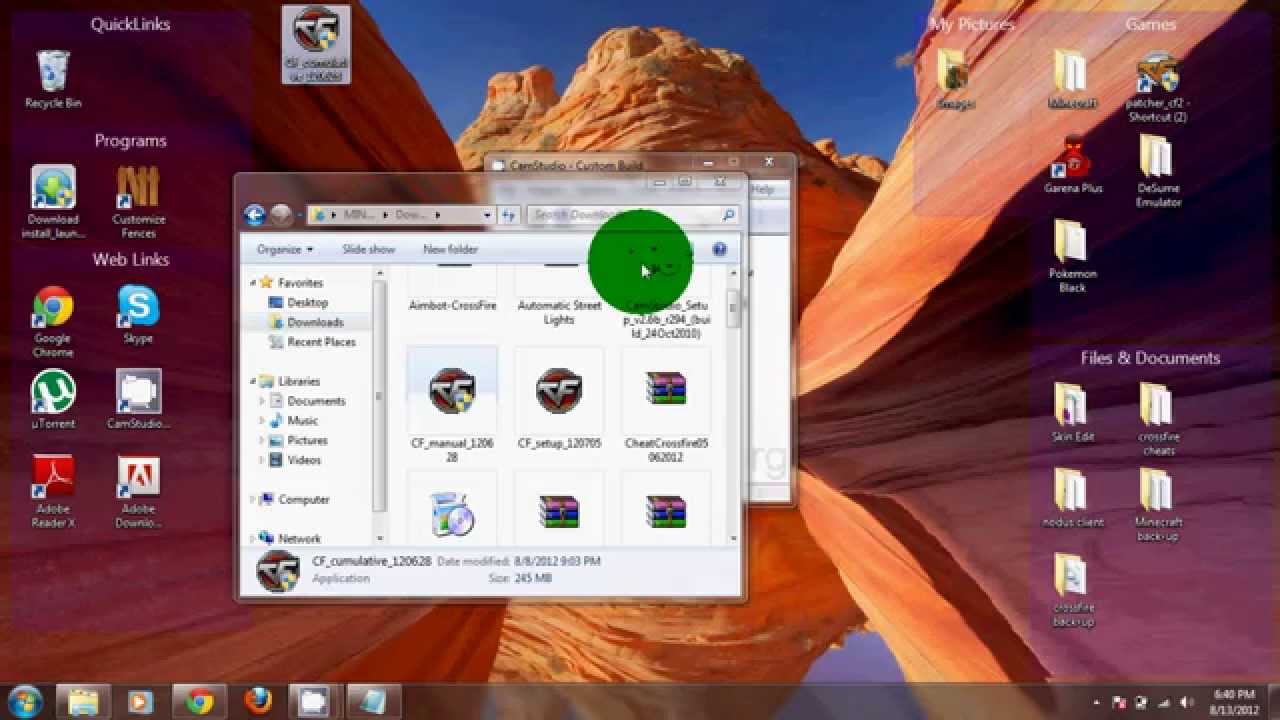Select the patcher_cf2 shortcut icon

(1157, 86)
